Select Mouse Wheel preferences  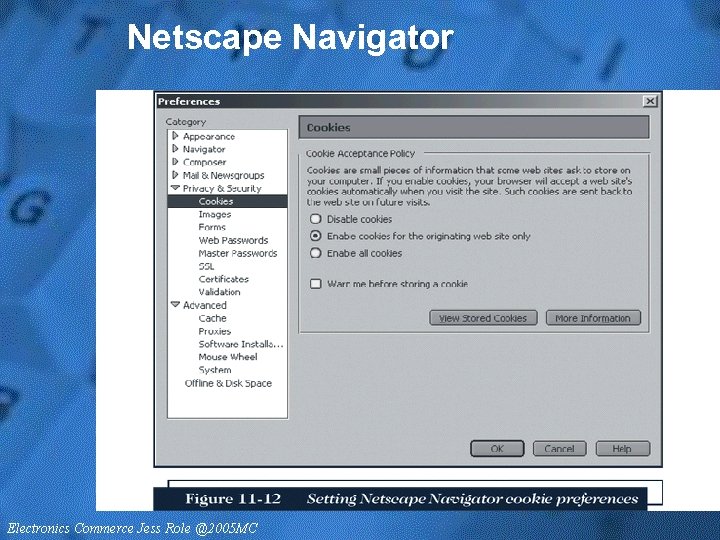click(228, 357)
